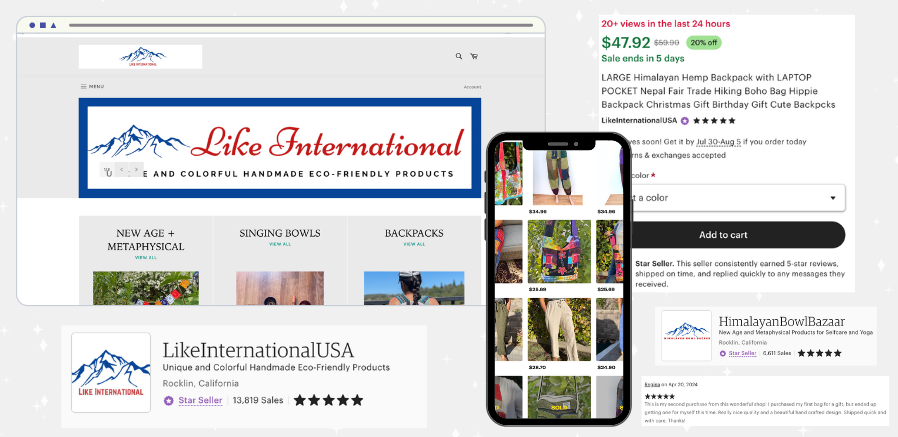Click the address bar in browser mockup
Screen dimensions: 898x437
pos(300,25)
